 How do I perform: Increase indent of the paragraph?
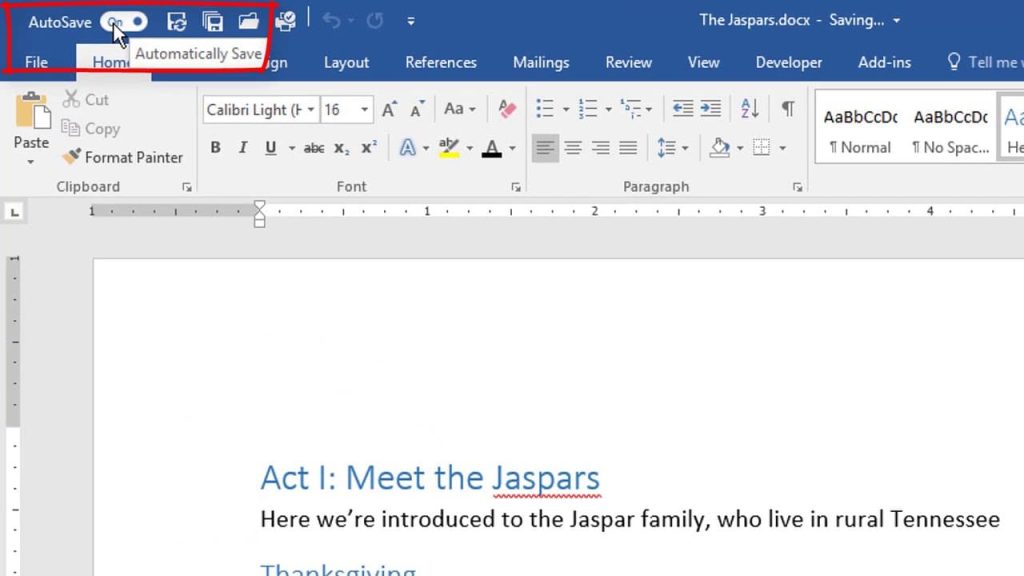[711, 108]
